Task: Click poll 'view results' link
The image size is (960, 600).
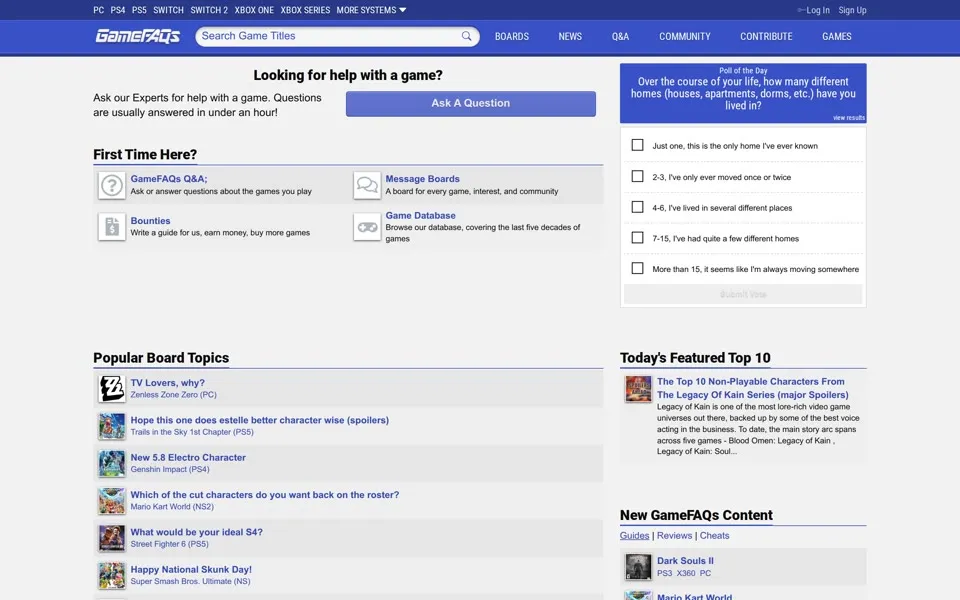Action: click(849, 118)
